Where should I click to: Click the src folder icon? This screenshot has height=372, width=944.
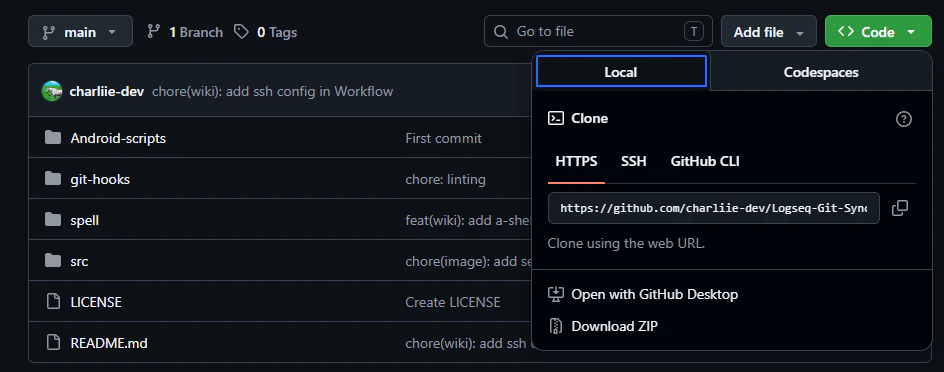[x=53, y=261]
